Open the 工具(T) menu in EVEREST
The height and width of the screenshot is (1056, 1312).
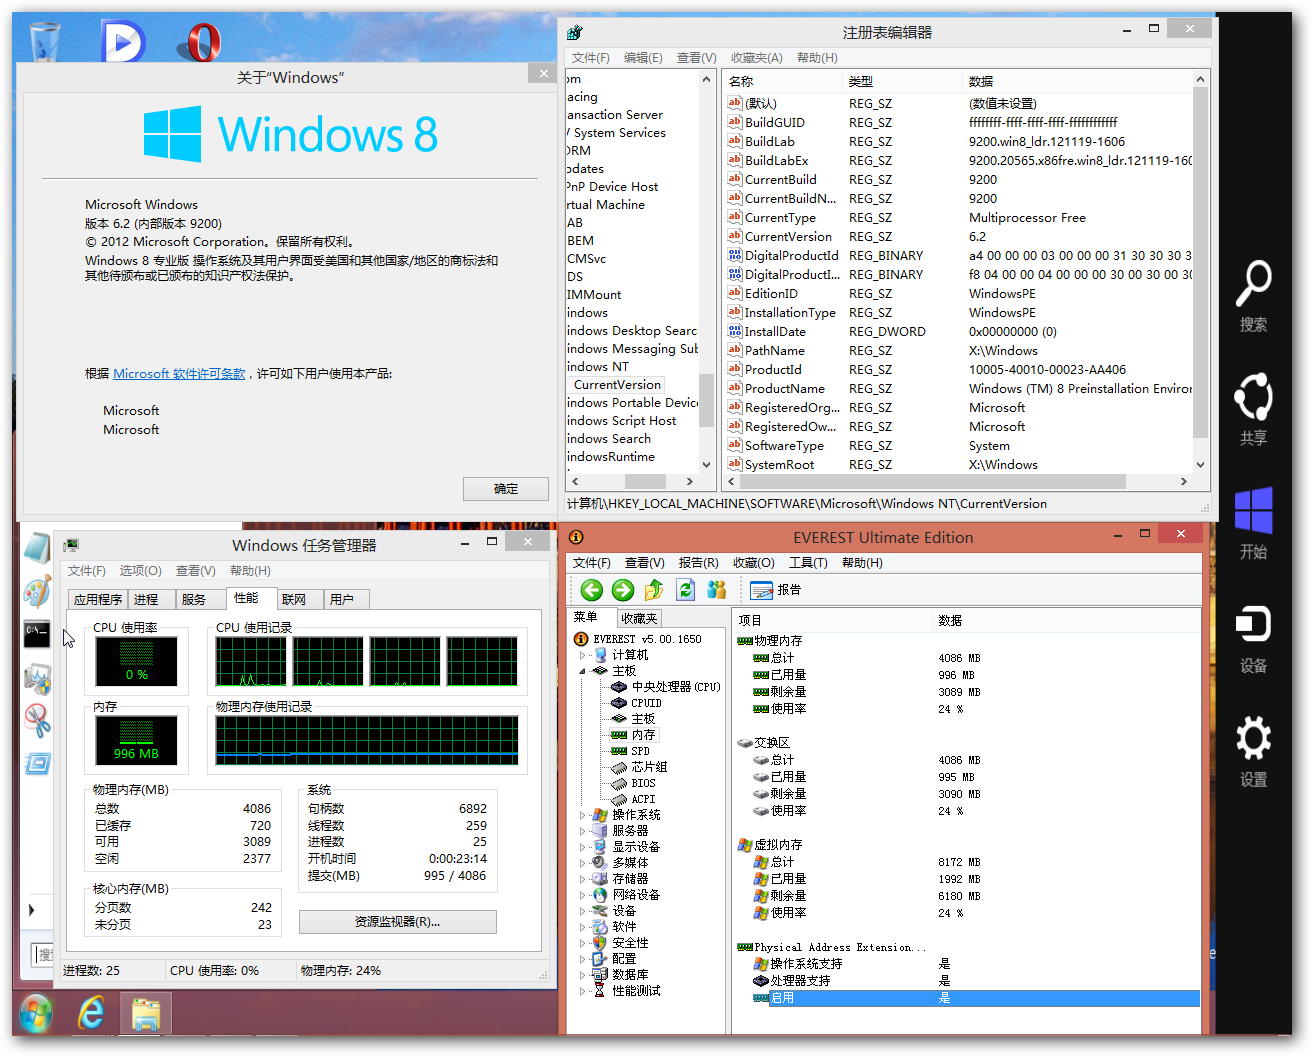[x=808, y=563]
